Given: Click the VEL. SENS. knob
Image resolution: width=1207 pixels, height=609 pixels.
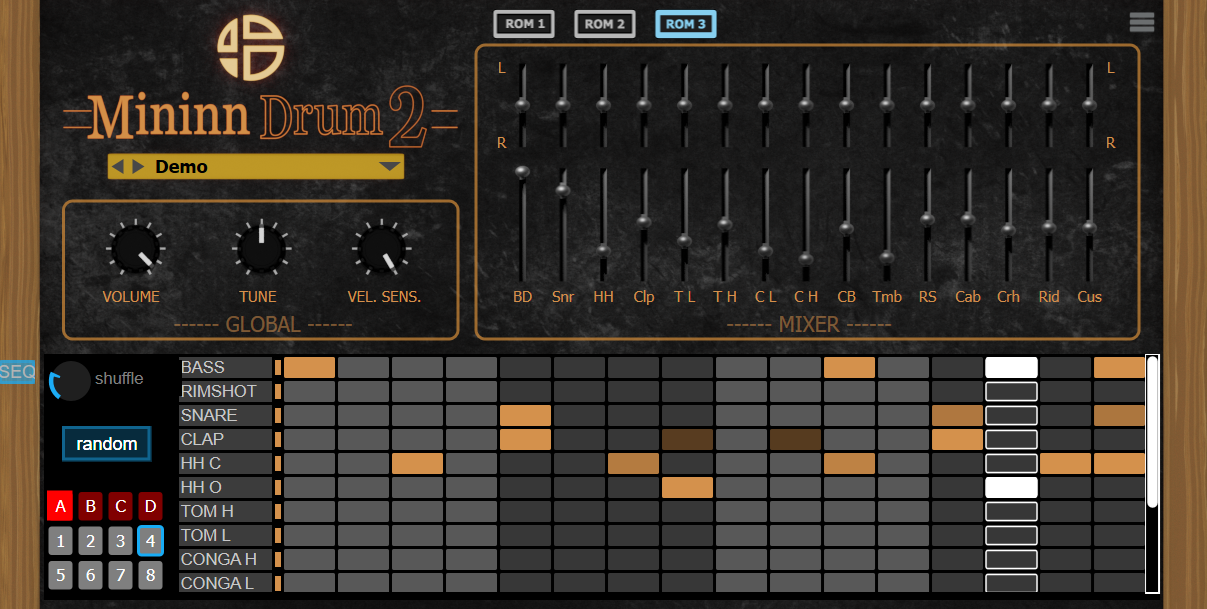Looking at the screenshot, I should (x=381, y=249).
